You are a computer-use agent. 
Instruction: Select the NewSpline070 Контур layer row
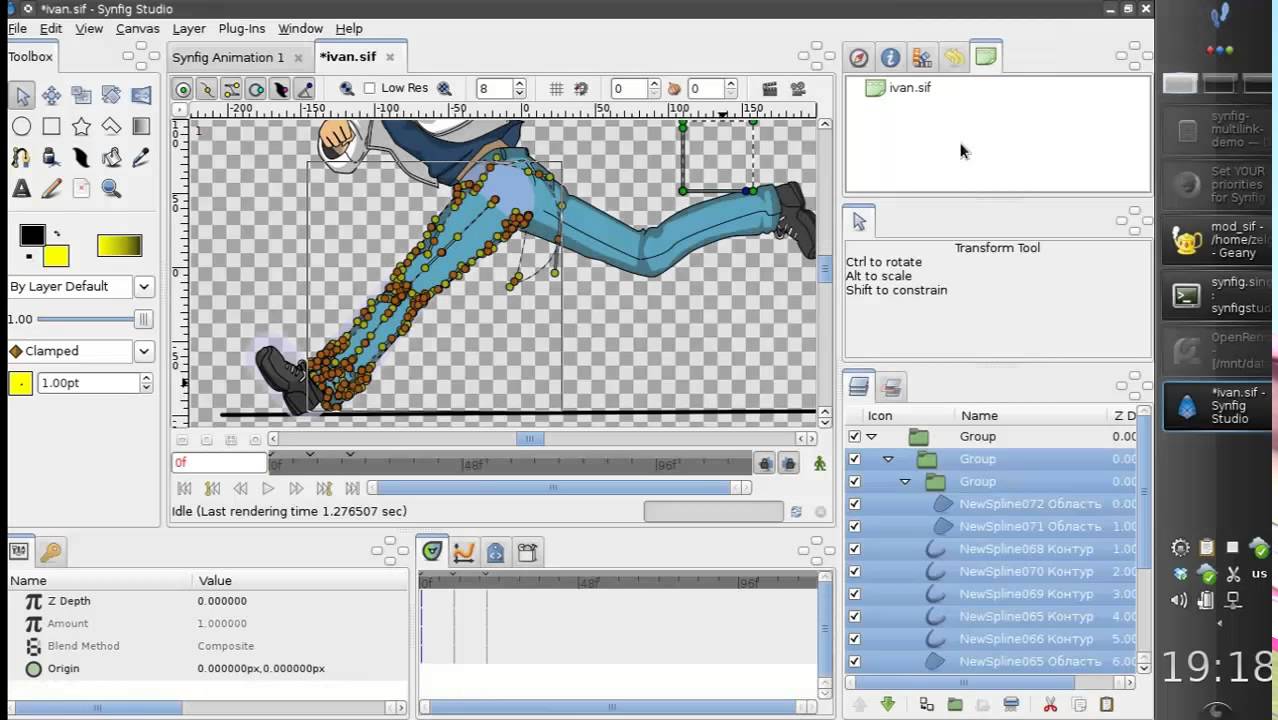991,571
